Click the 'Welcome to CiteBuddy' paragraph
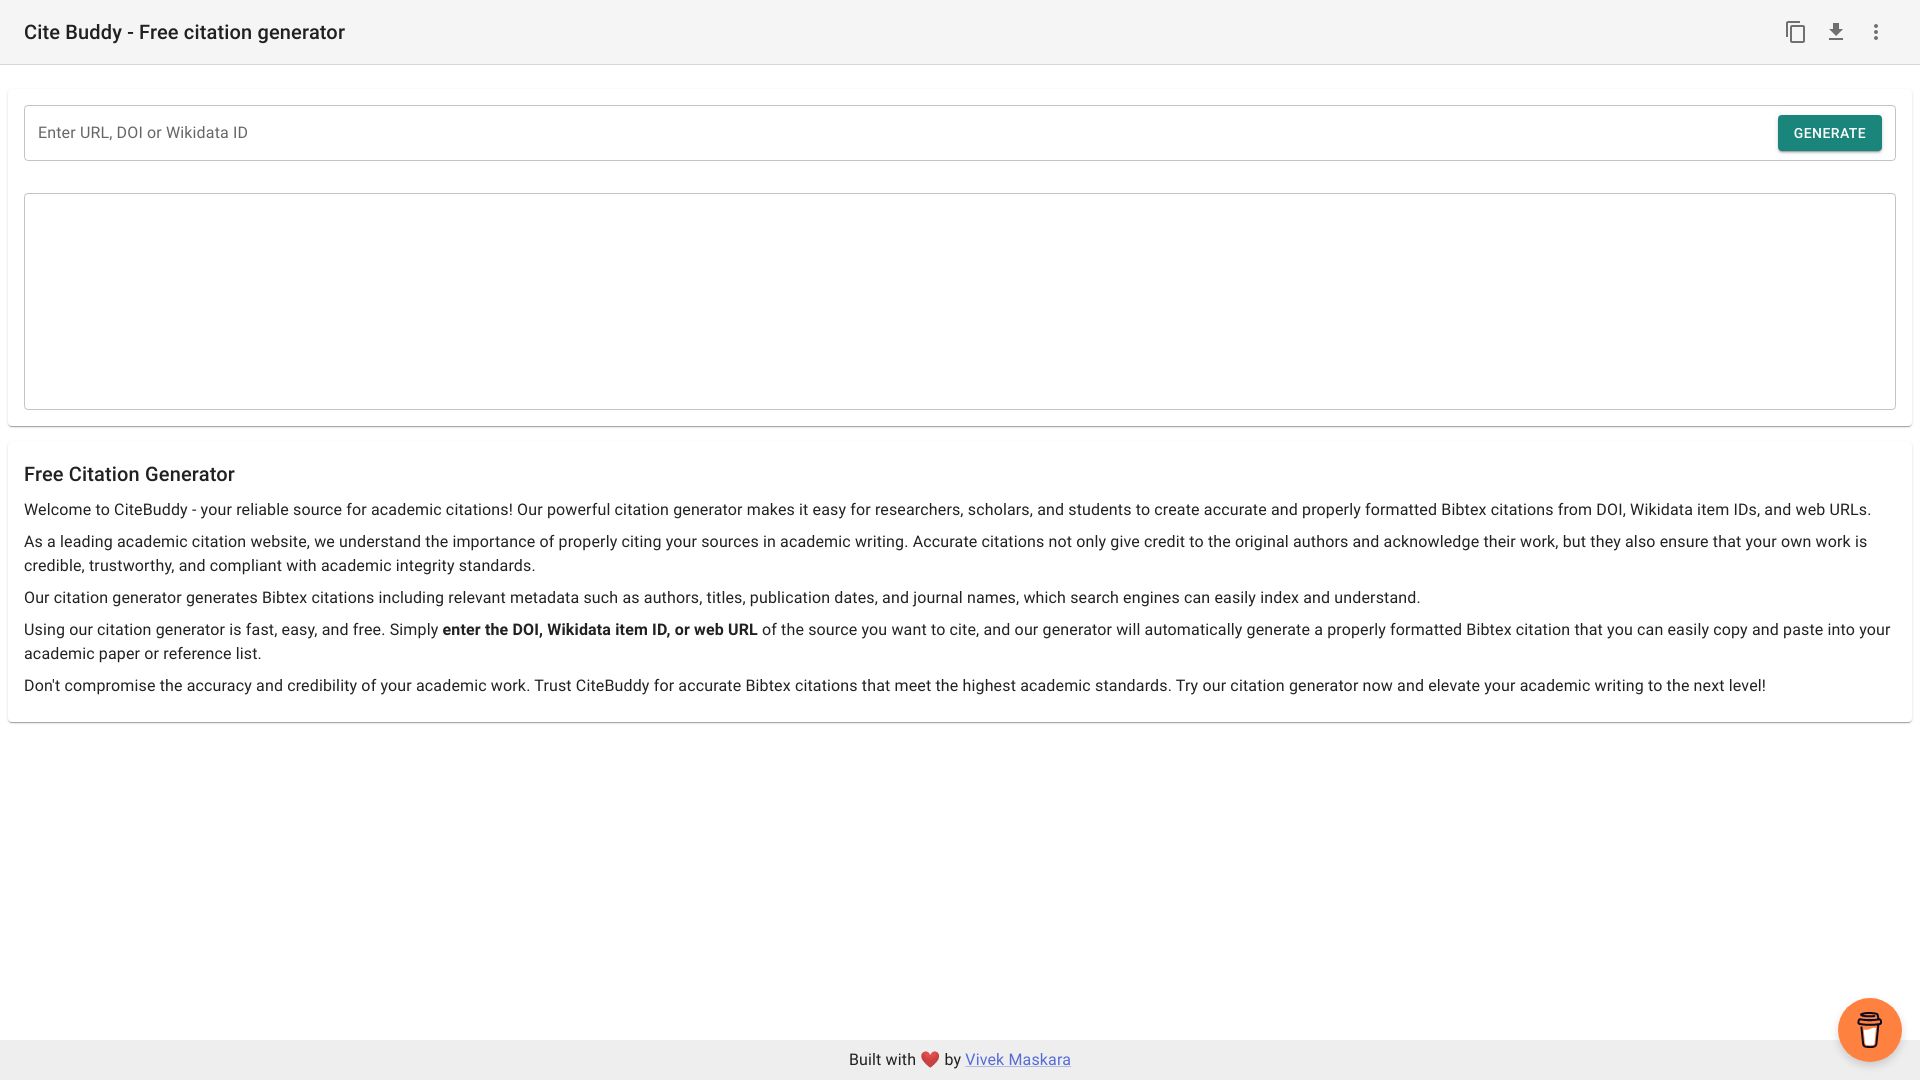The image size is (1920, 1080). coord(946,510)
